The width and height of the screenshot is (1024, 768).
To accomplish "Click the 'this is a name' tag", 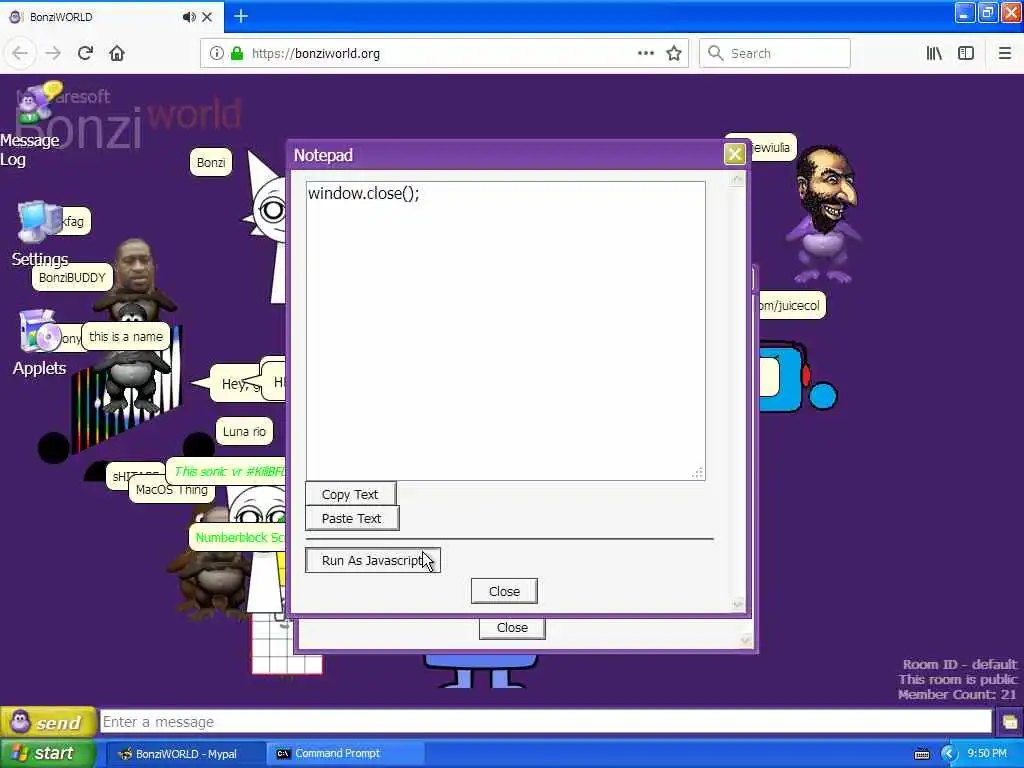I will click(126, 336).
